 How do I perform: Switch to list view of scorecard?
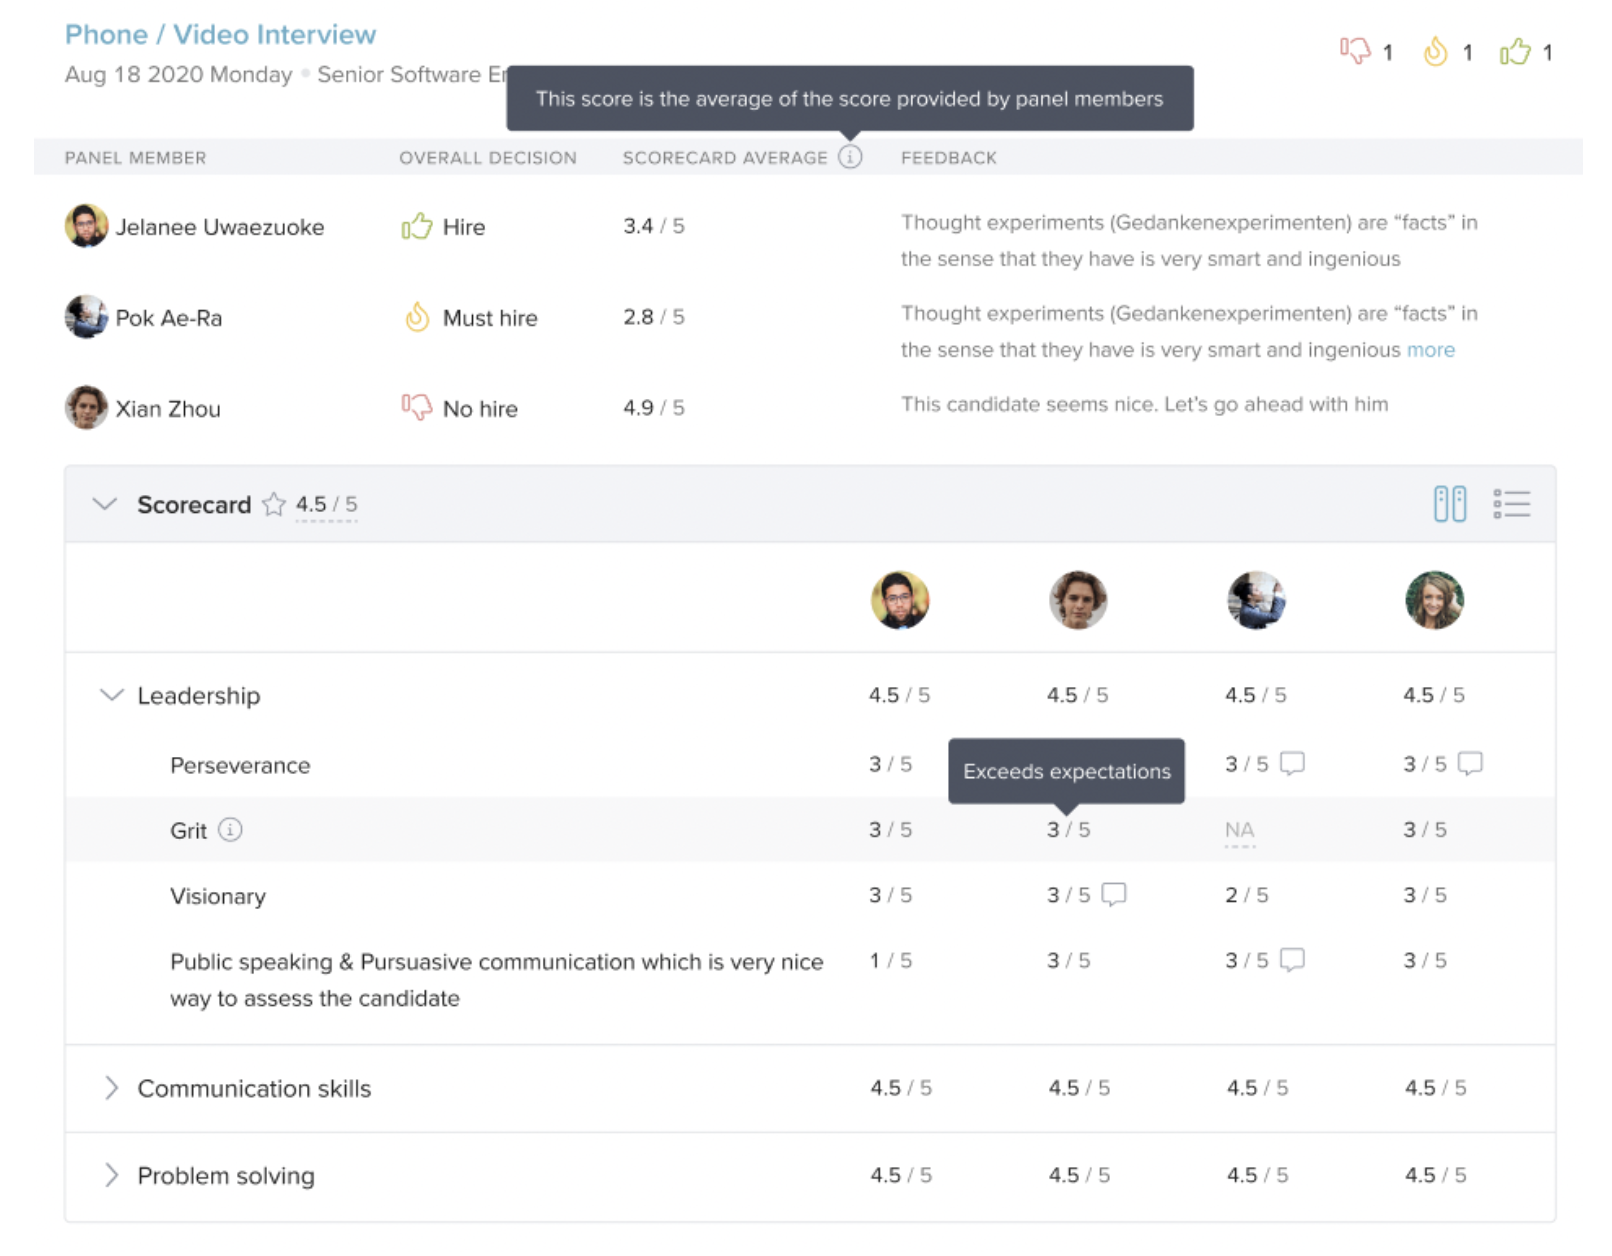[1511, 504]
